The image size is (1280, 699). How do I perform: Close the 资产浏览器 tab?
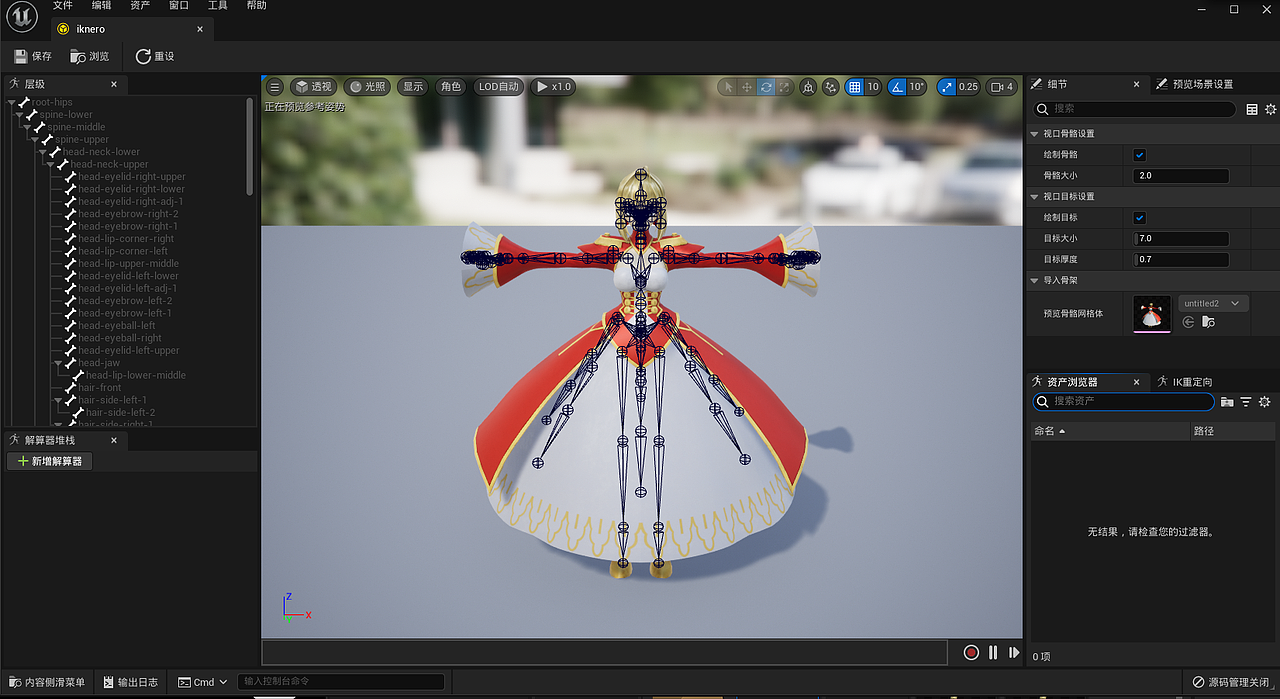pyautogui.click(x=1137, y=382)
